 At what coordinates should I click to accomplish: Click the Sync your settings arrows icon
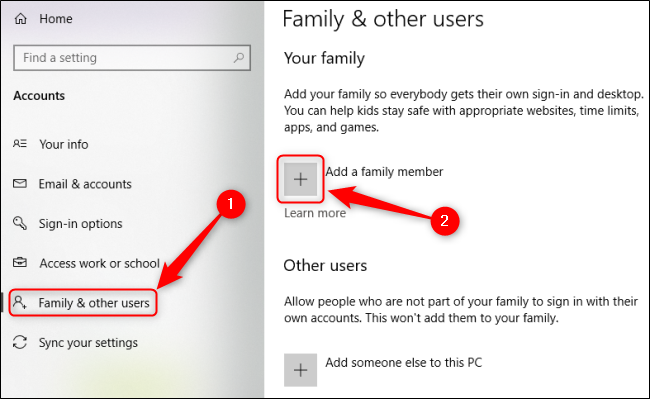click(20, 342)
